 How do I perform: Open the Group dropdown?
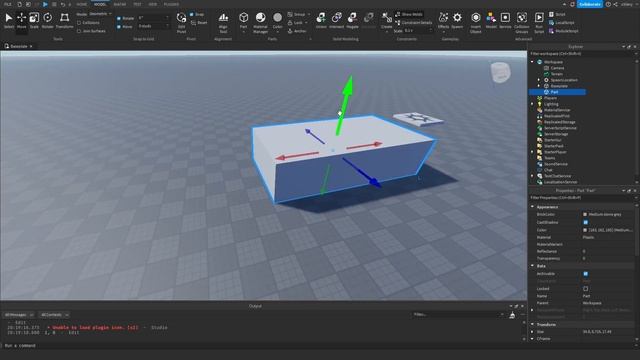(298, 14)
